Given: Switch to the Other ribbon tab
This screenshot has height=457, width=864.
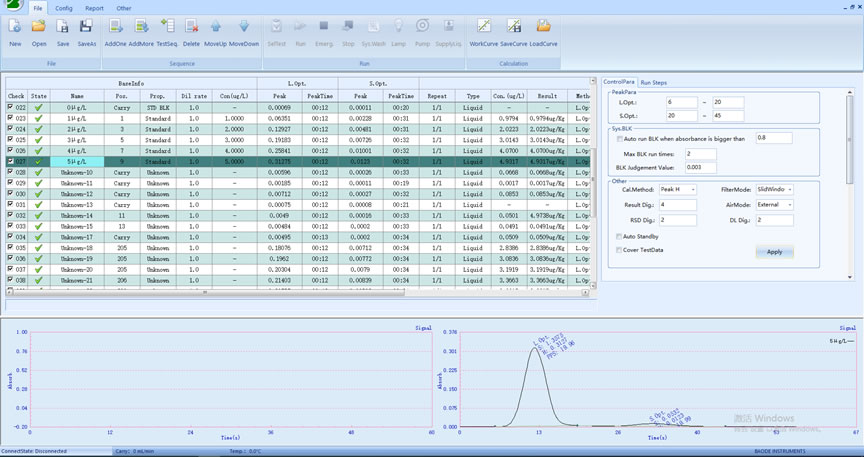Looking at the screenshot, I should (x=124, y=8).
